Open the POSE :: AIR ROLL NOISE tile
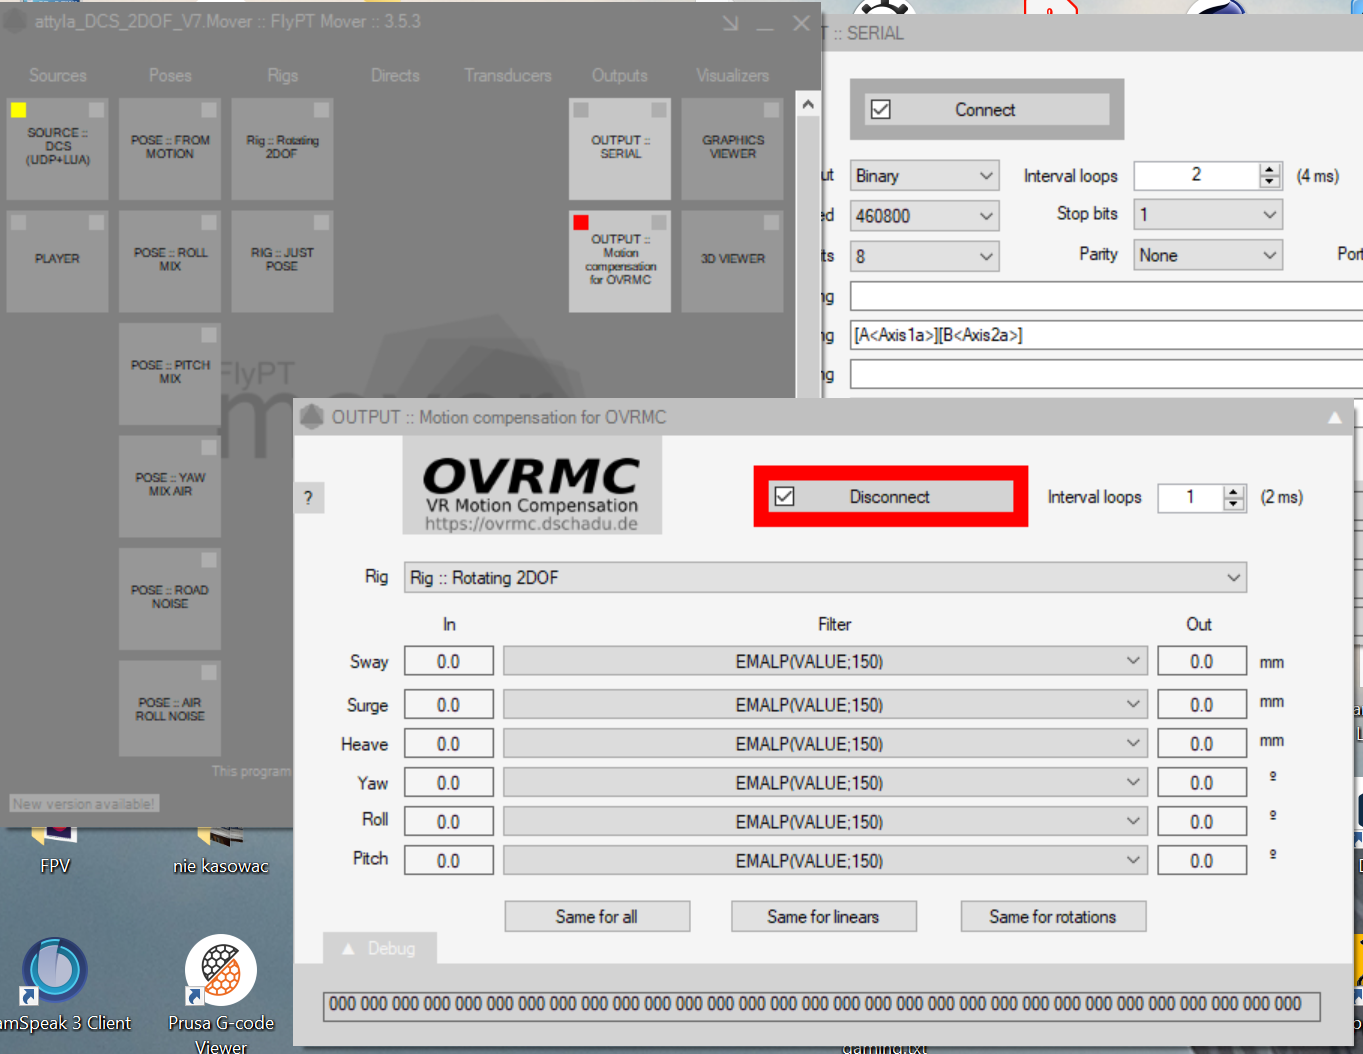The image size is (1363, 1054). 170,710
